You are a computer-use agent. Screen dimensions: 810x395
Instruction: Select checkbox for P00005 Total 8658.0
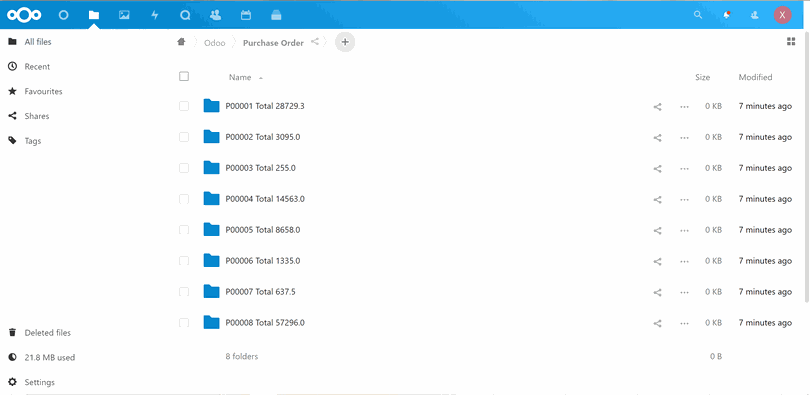pyautogui.click(x=184, y=230)
